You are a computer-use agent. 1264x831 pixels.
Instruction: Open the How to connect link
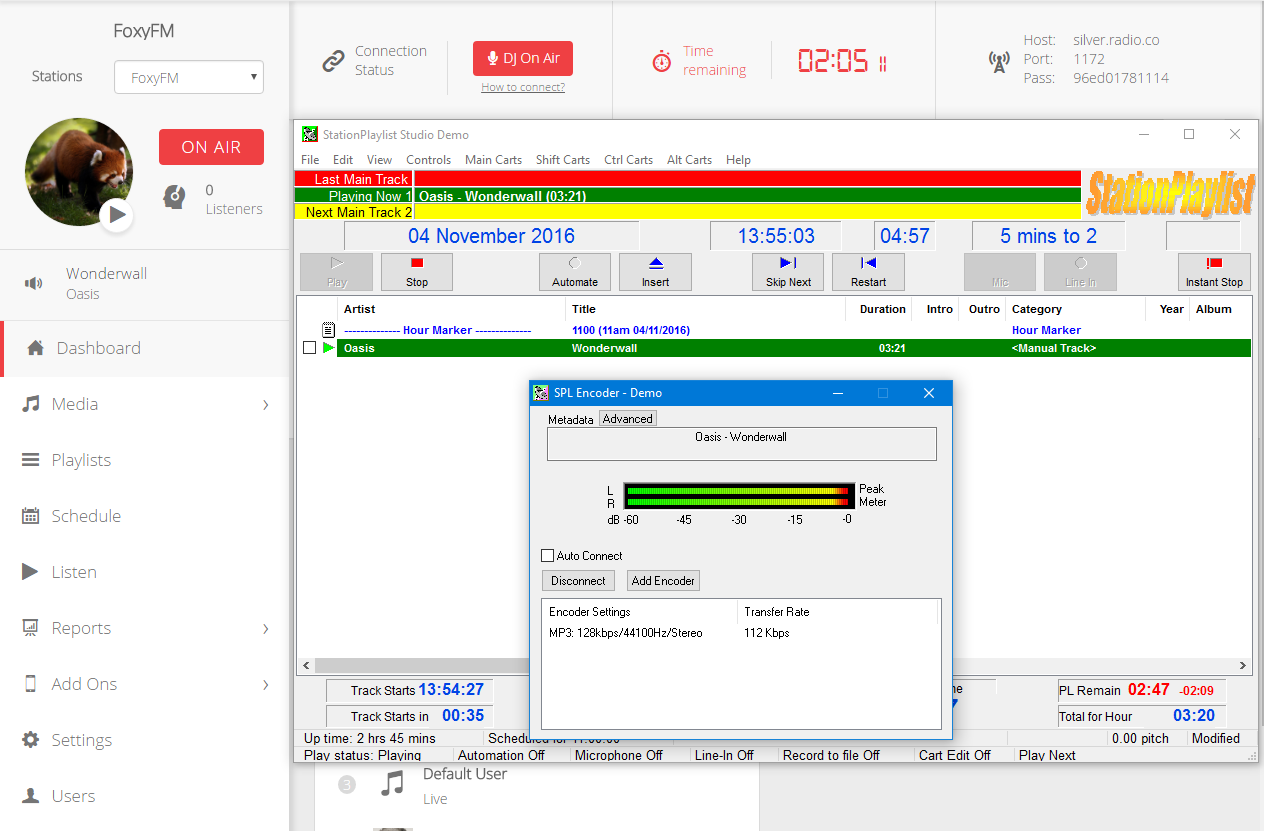(x=523, y=87)
